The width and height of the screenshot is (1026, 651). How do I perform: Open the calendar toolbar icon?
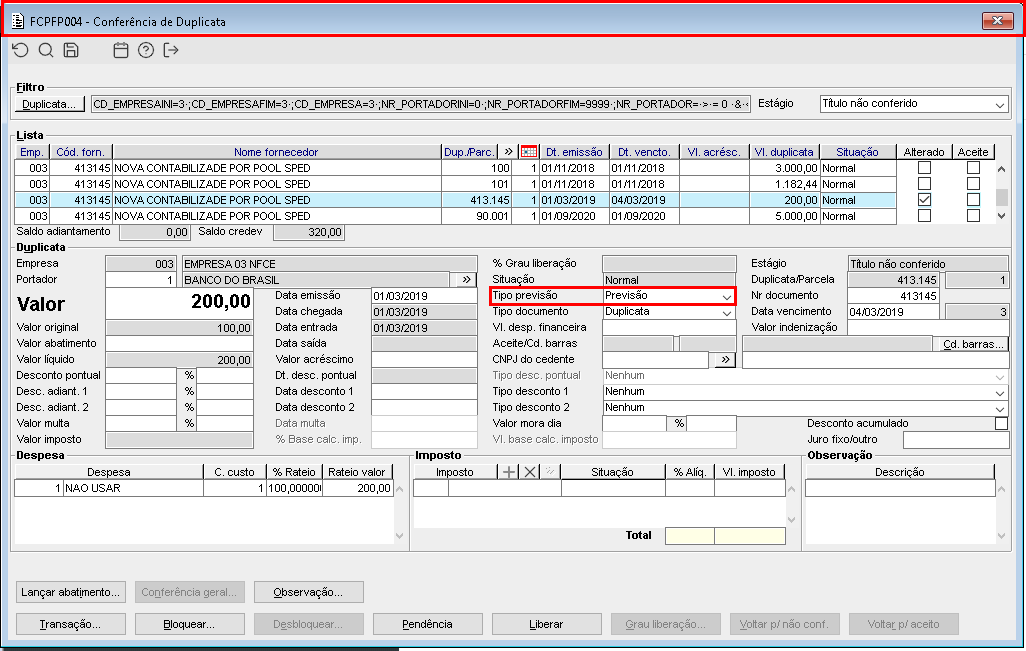point(121,51)
